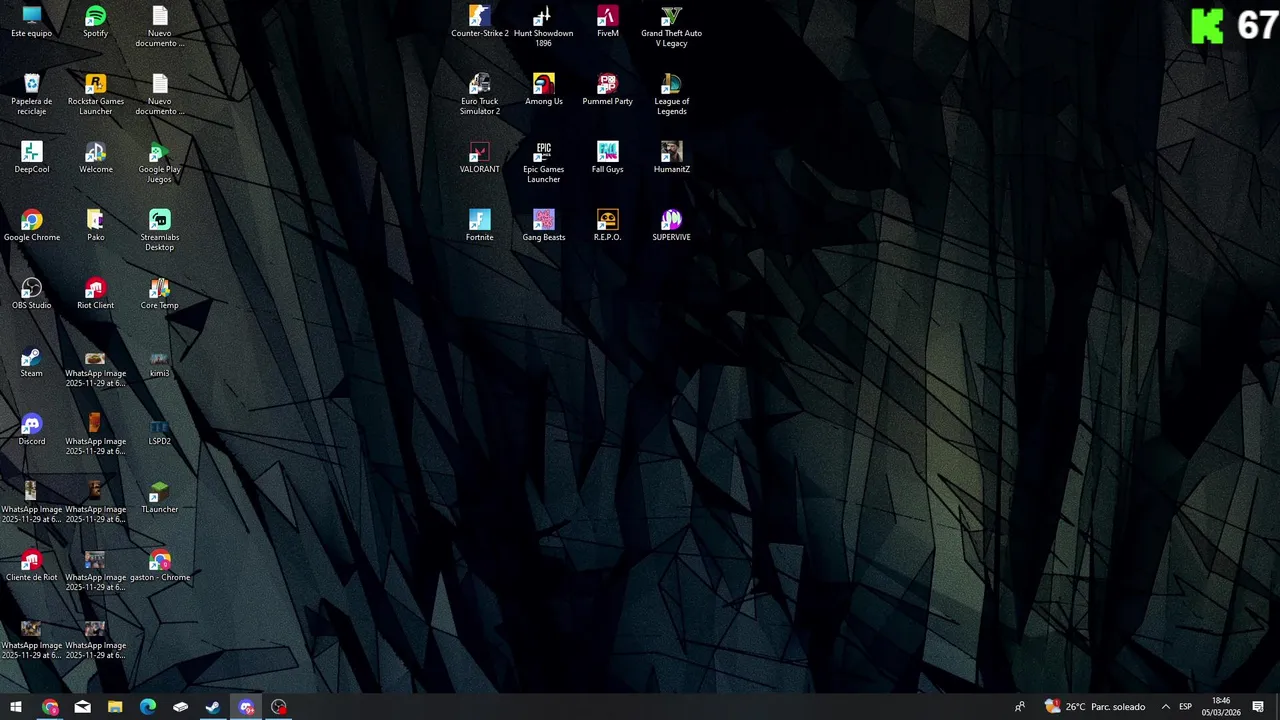Open the TLauncher shortcut

pos(160,498)
